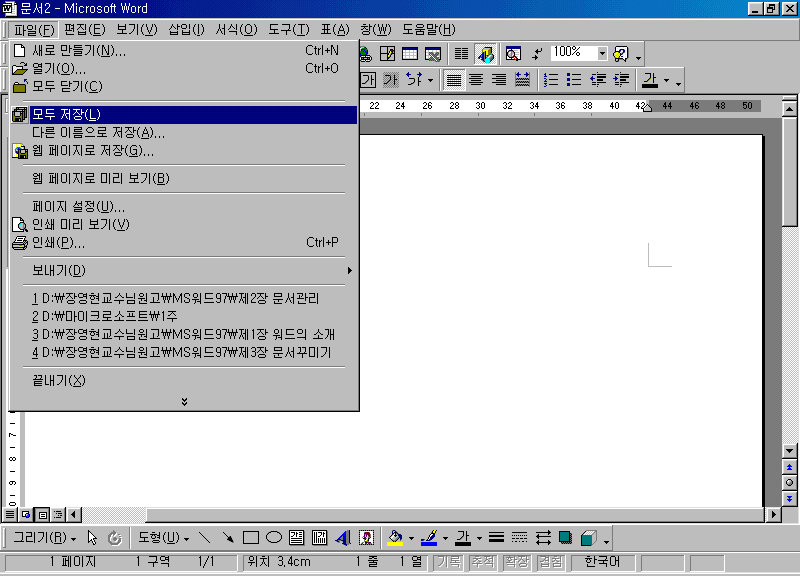Toggle Show/Hide paragraph marks icon
This screenshot has width=800, height=576.
tap(537, 54)
